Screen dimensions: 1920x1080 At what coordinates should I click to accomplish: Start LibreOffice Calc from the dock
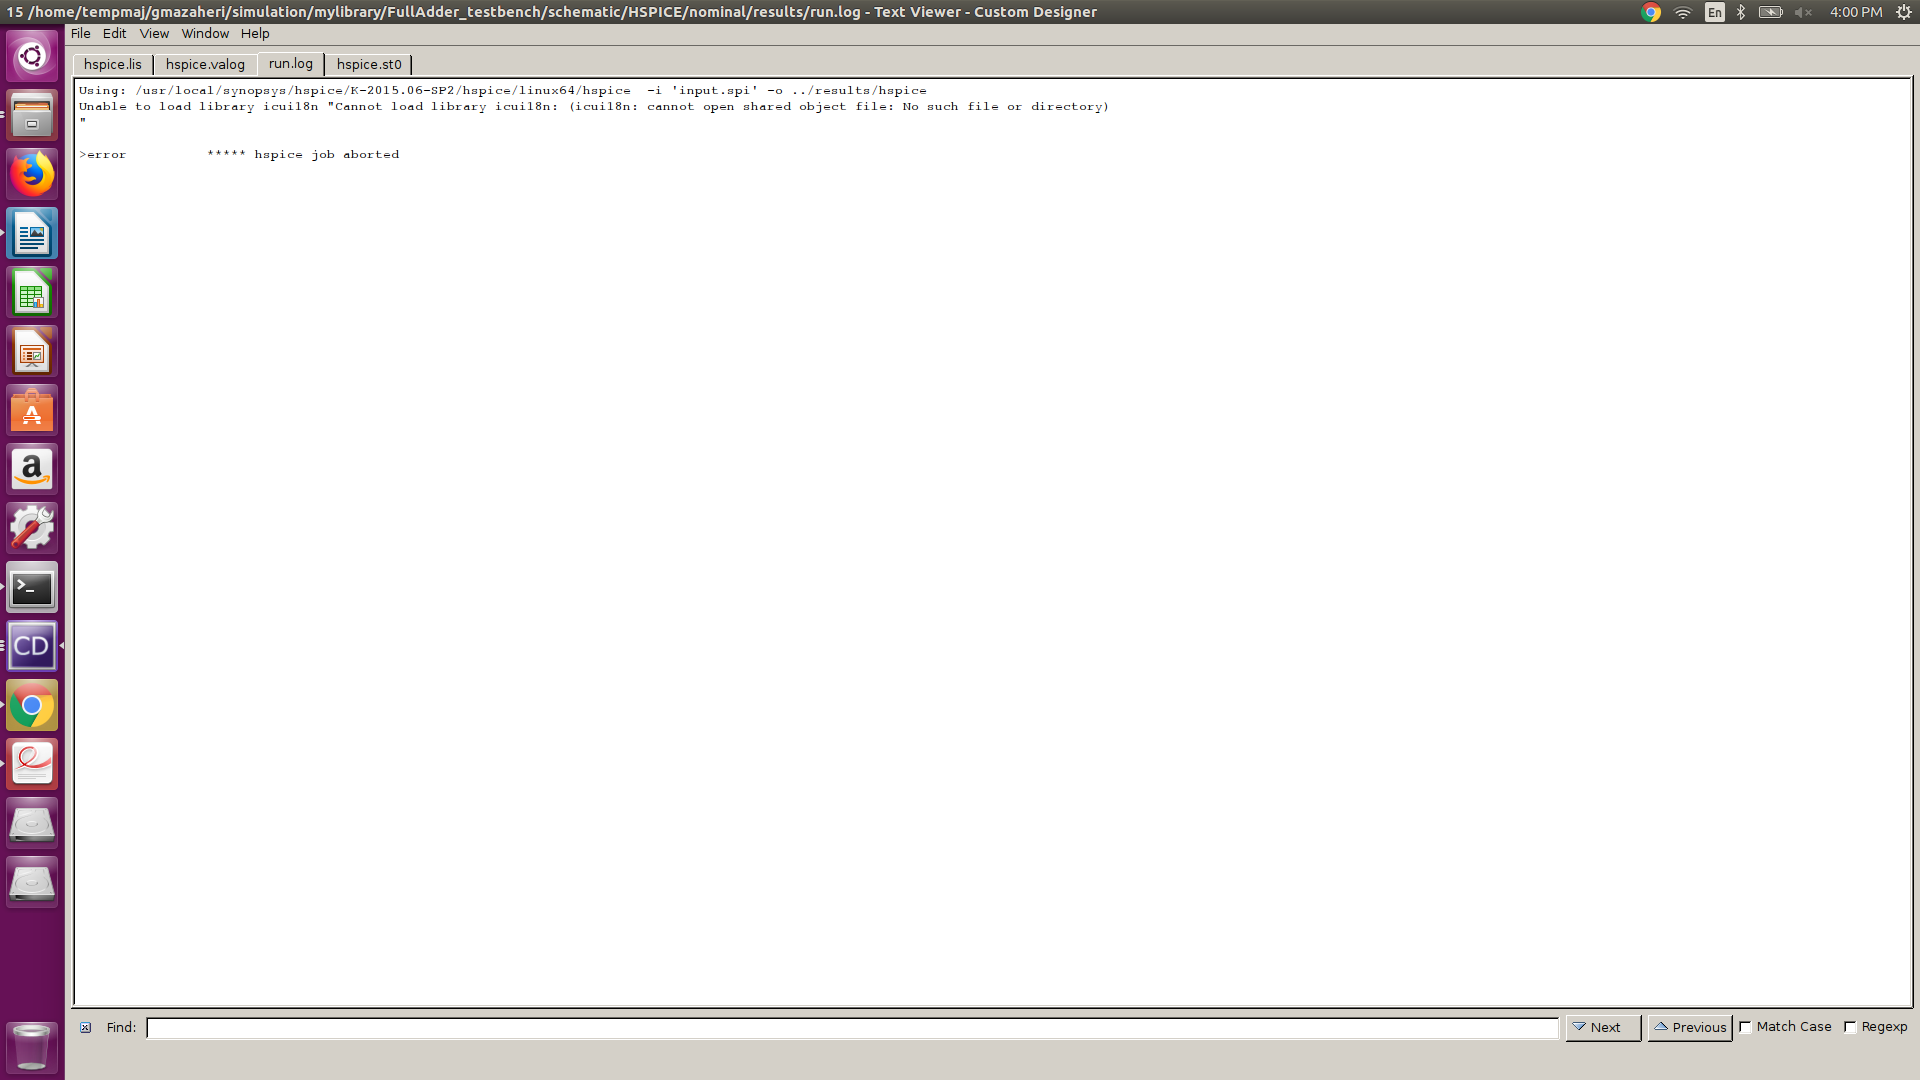32,292
